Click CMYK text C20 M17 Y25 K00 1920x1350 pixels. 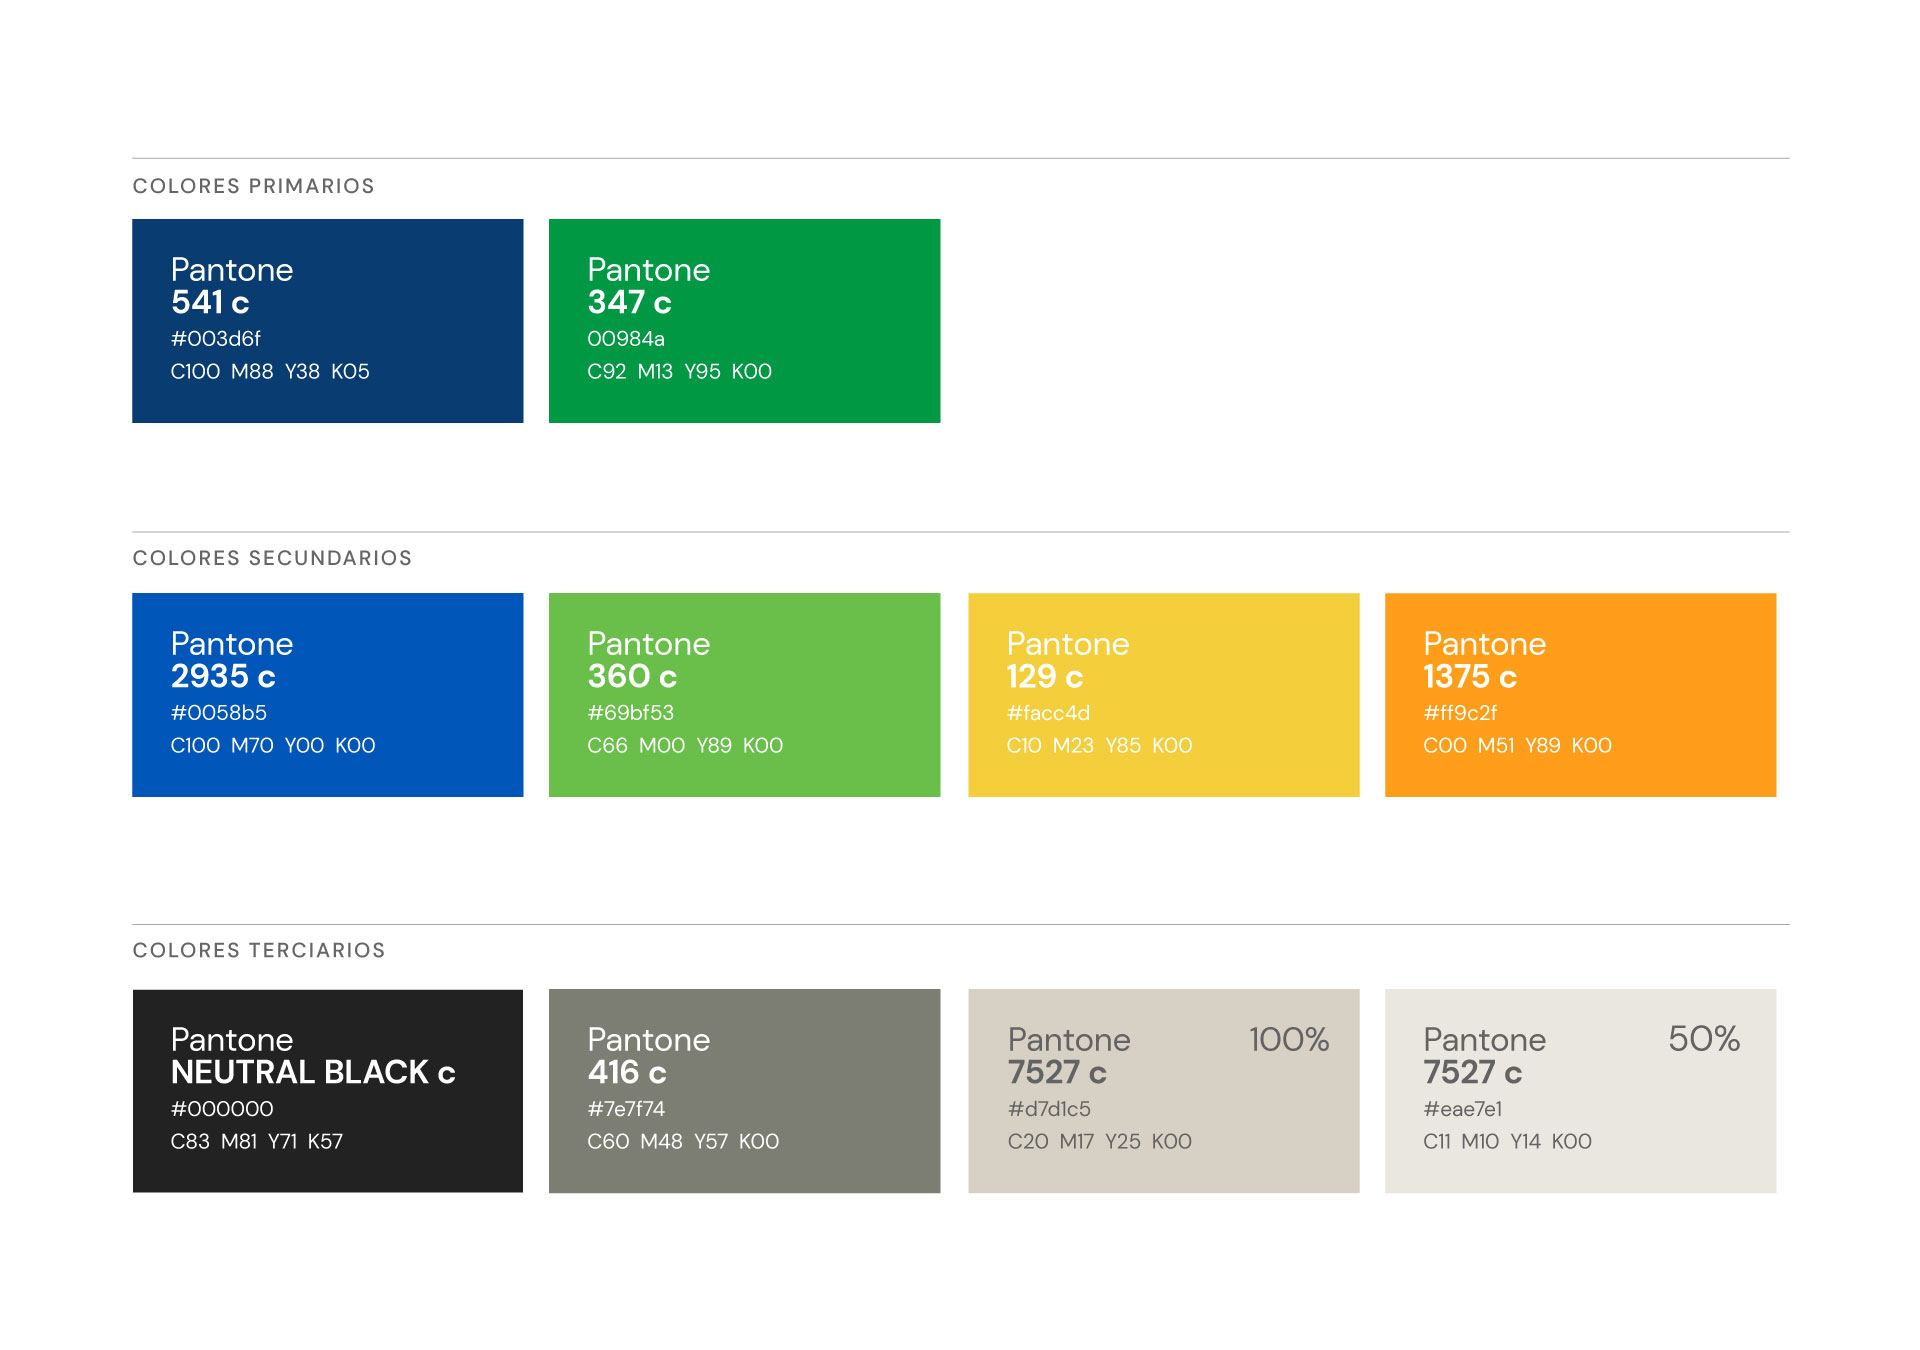[1100, 1142]
